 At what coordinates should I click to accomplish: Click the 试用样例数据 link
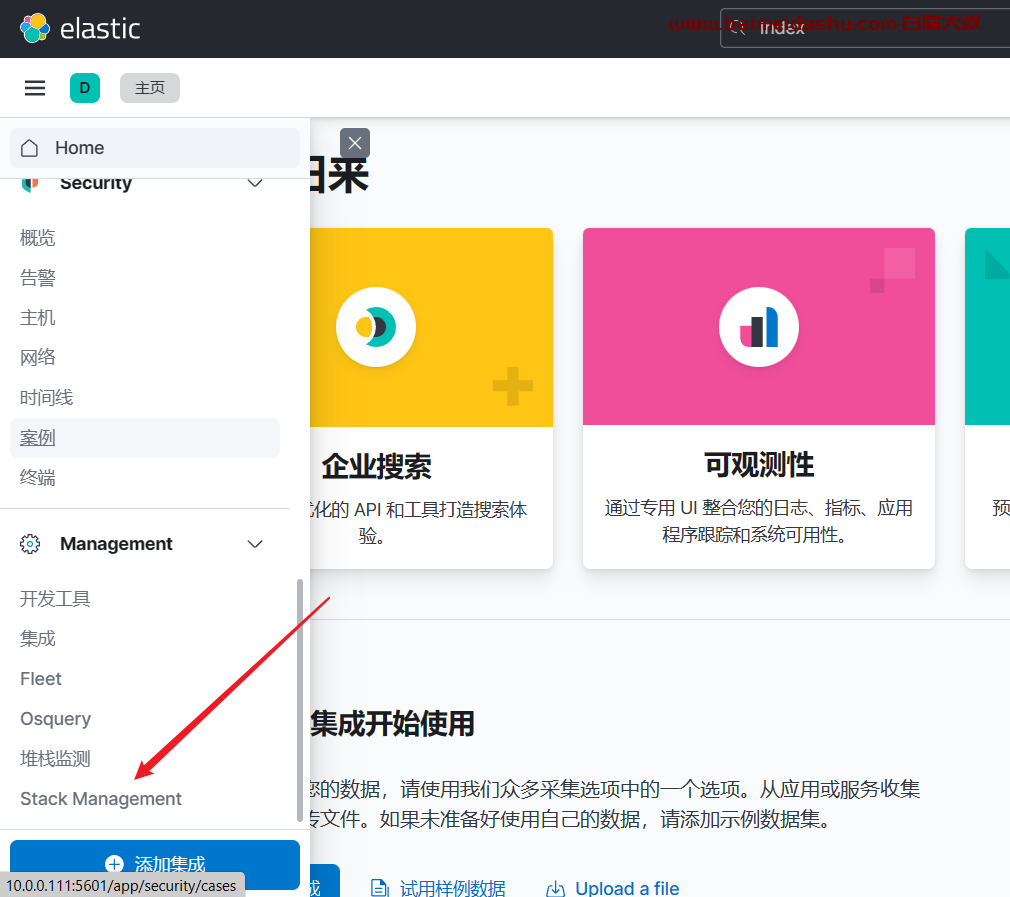[x=452, y=889]
